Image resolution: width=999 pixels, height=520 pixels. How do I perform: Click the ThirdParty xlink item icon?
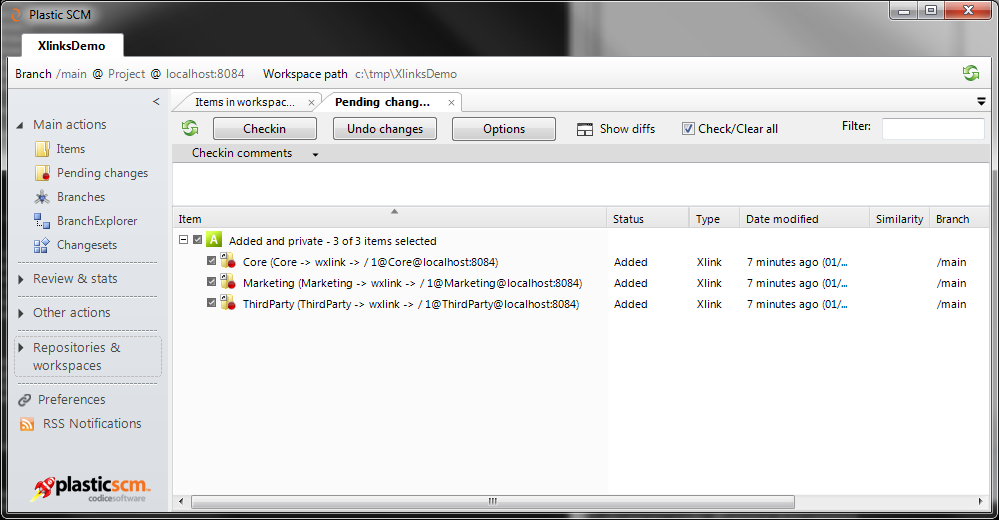(228, 303)
